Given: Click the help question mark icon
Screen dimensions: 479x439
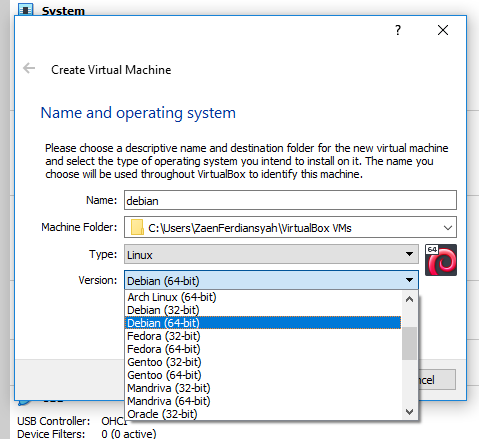Looking at the screenshot, I should coord(398,30).
